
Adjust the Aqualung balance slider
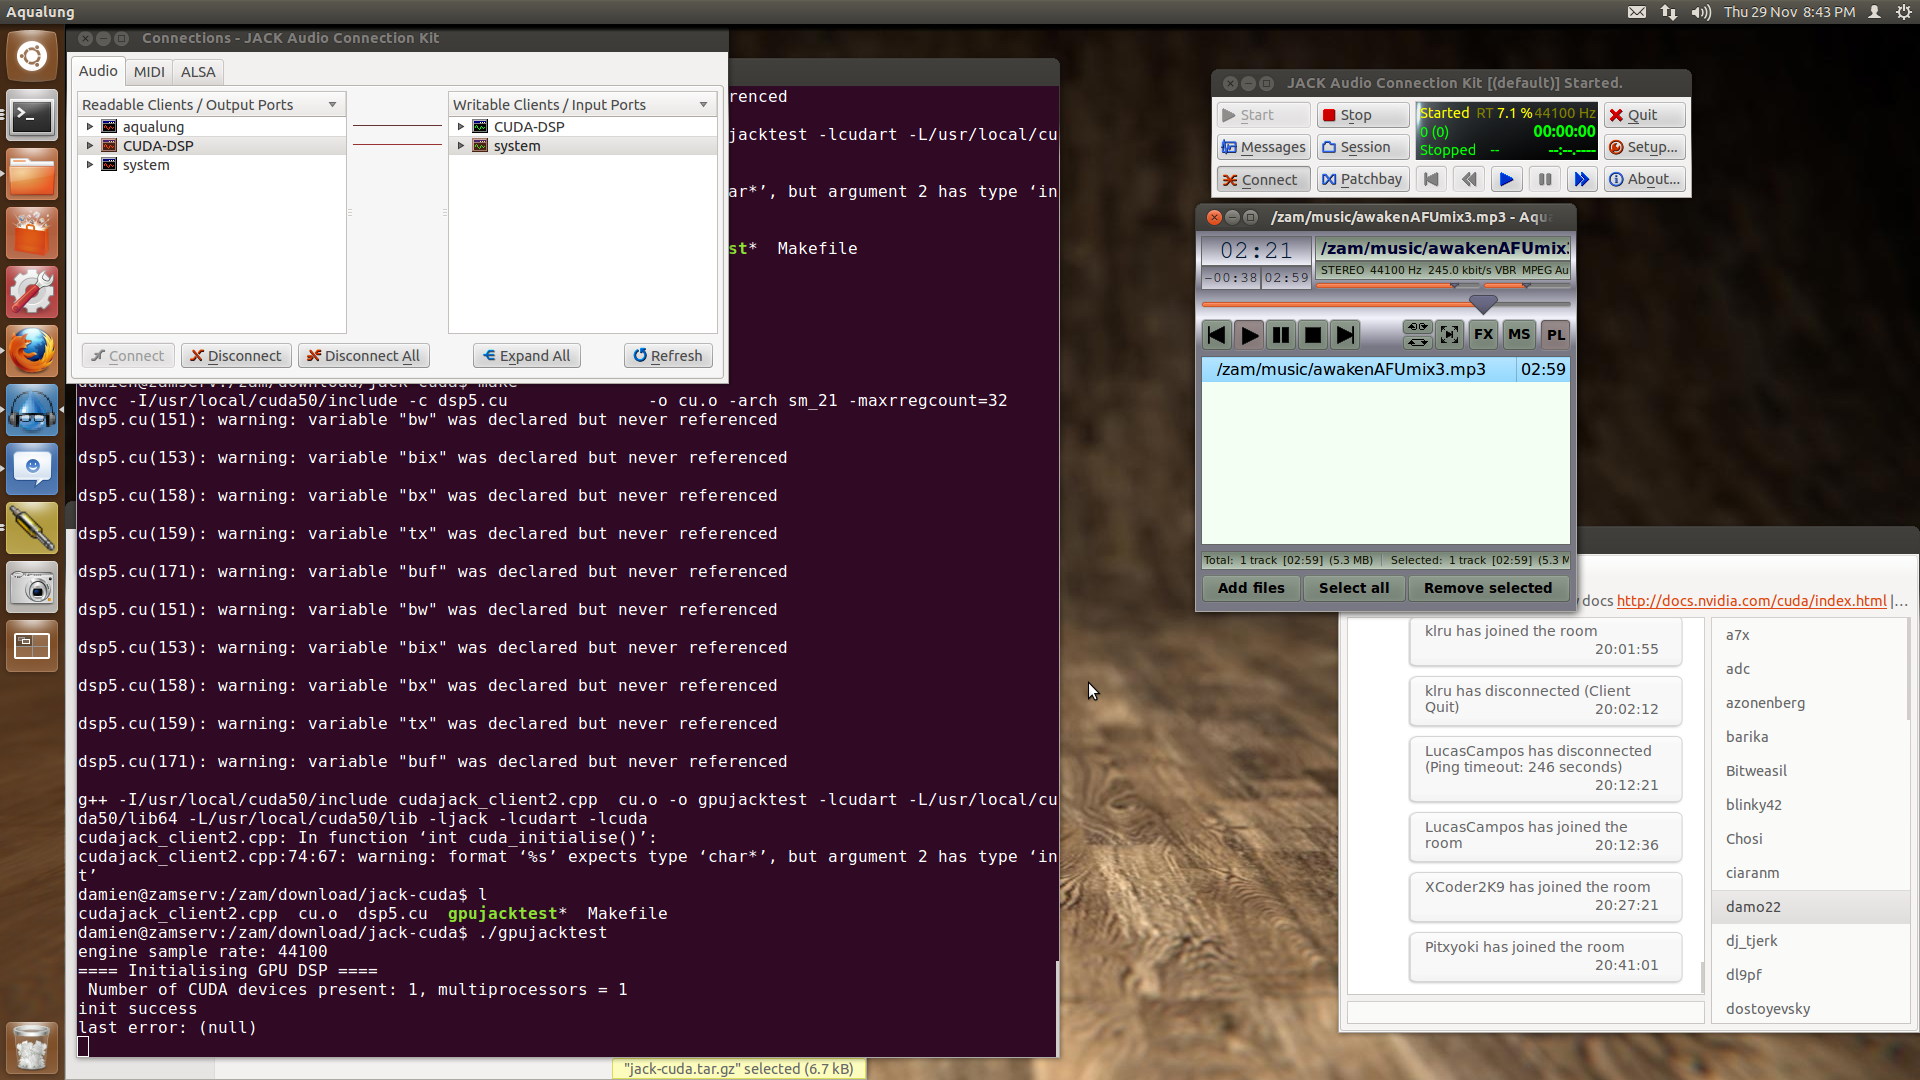[x=1527, y=286]
